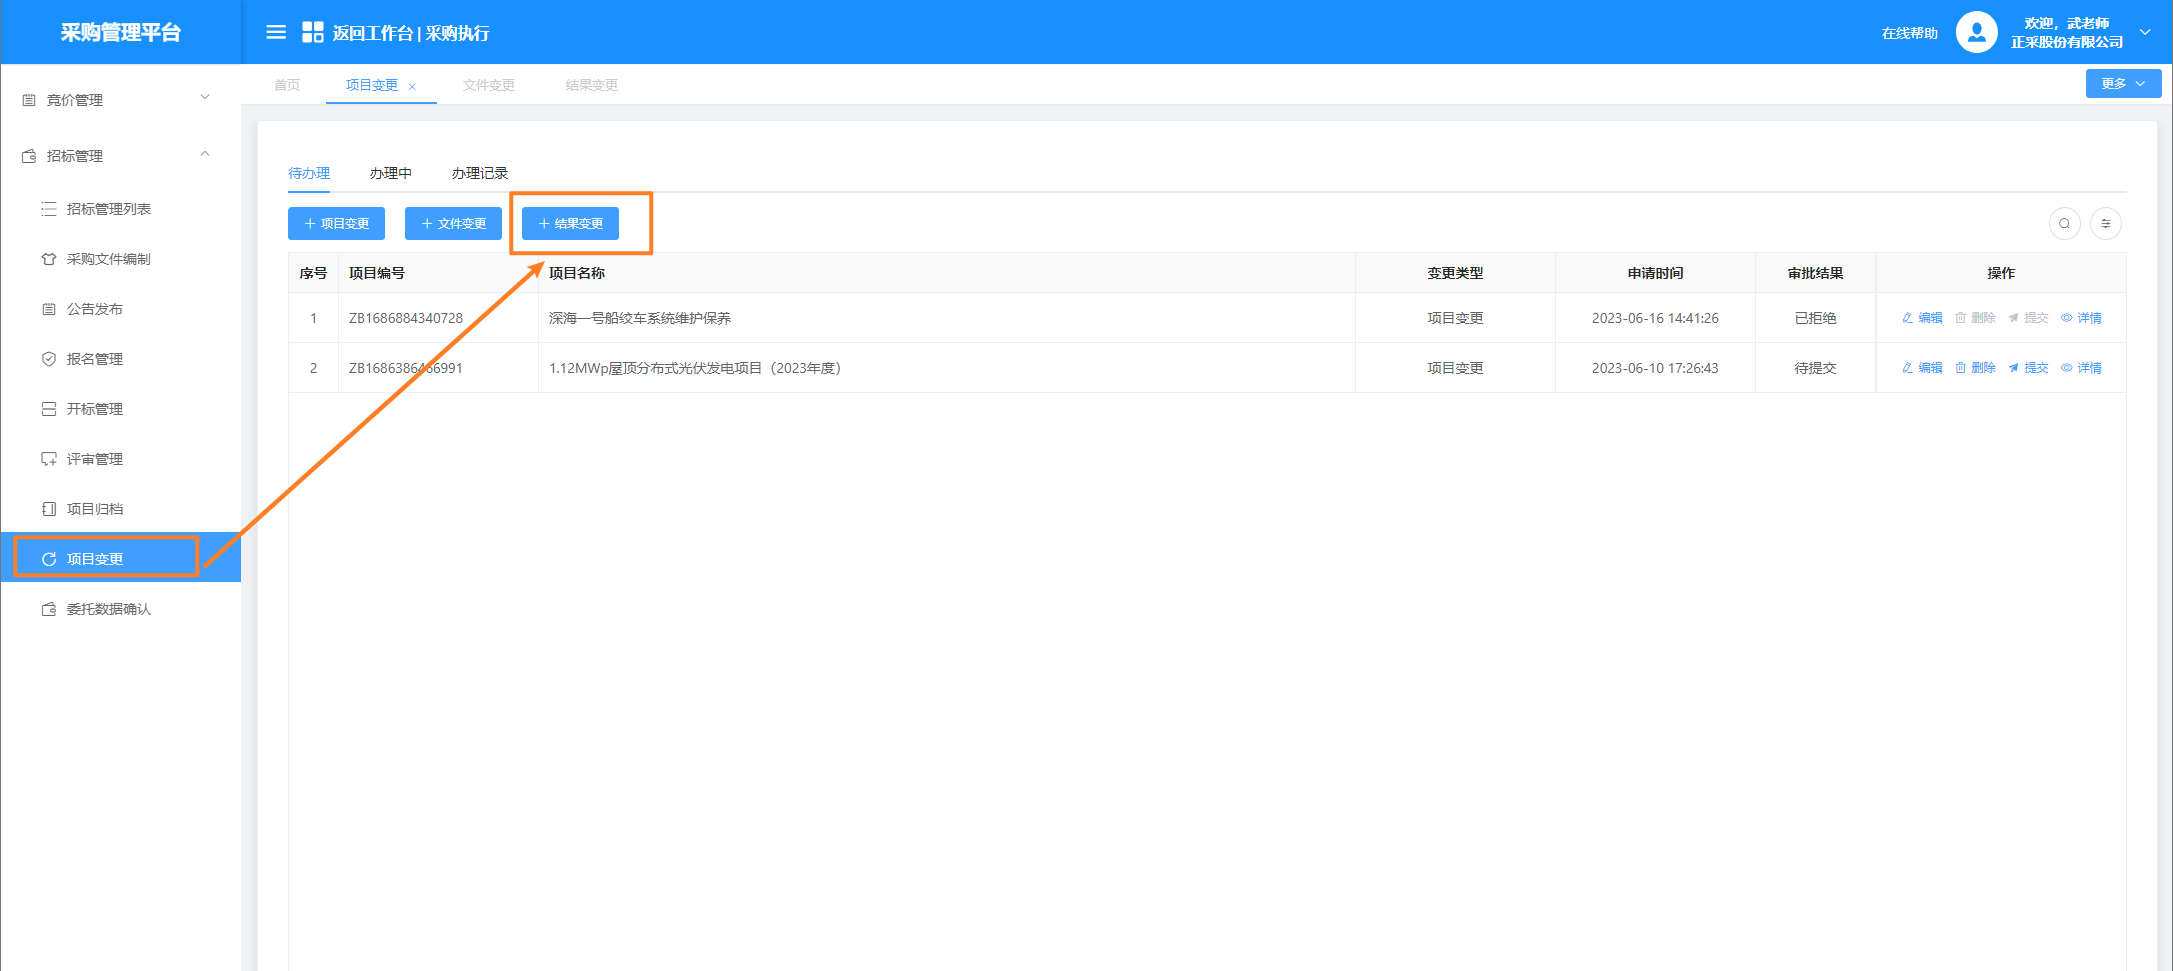The height and width of the screenshot is (971, 2173).
Task: Open 项目归档 in the sidebar
Action: click(94, 509)
